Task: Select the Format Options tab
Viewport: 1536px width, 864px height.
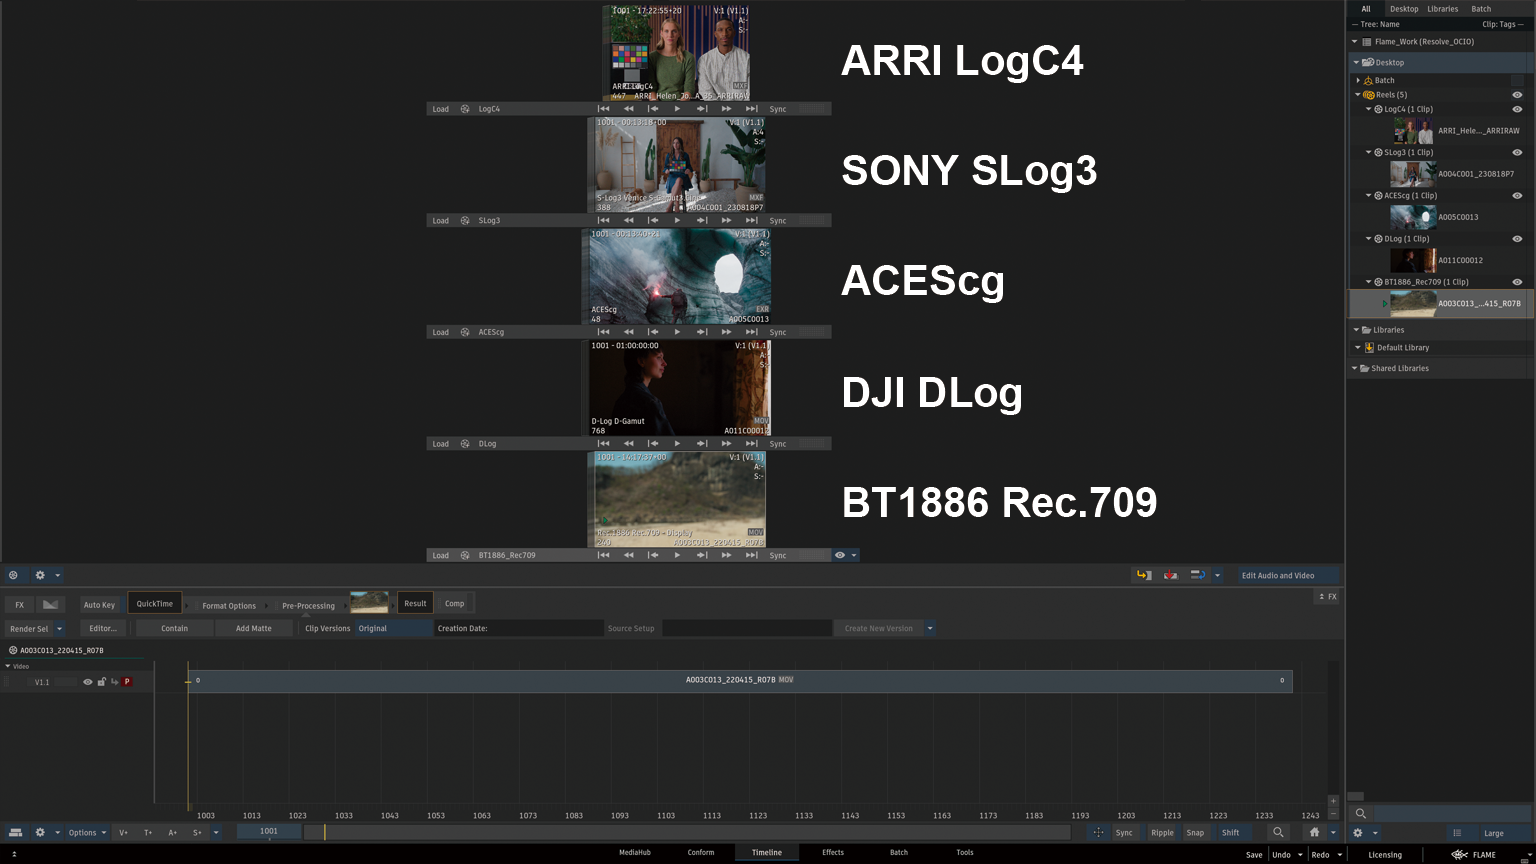Action: (x=229, y=605)
